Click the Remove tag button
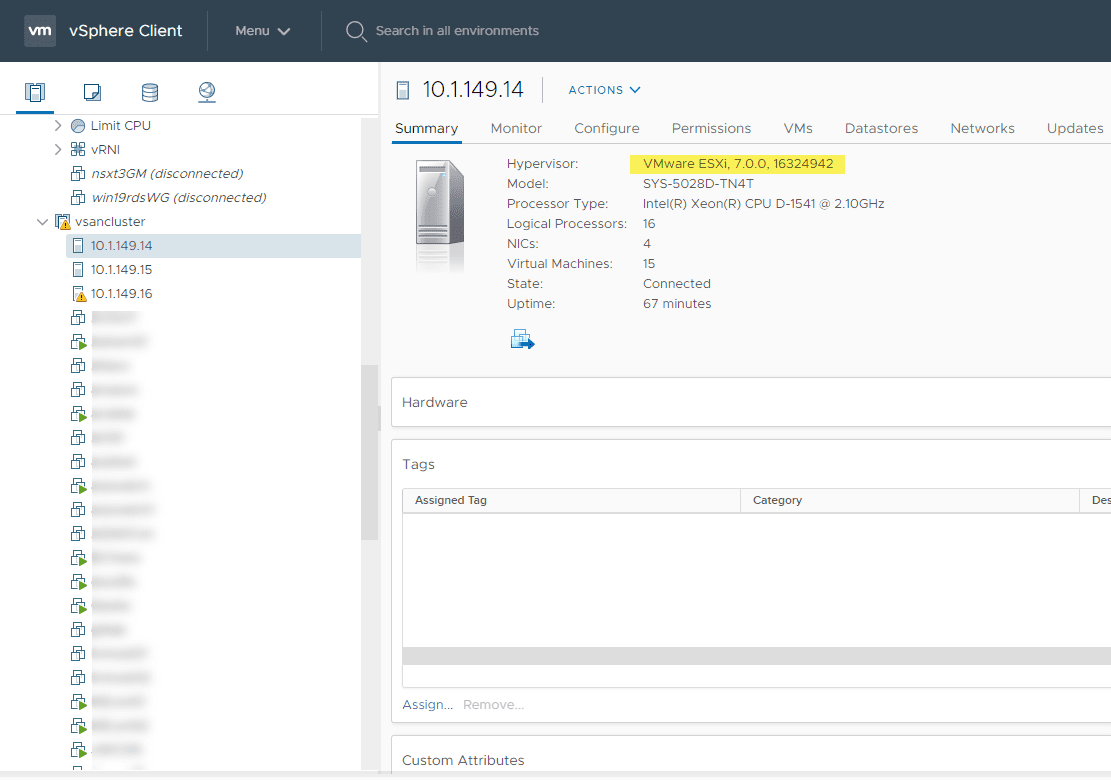The height and width of the screenshot is (780, 1111). [x=493, y=704]
